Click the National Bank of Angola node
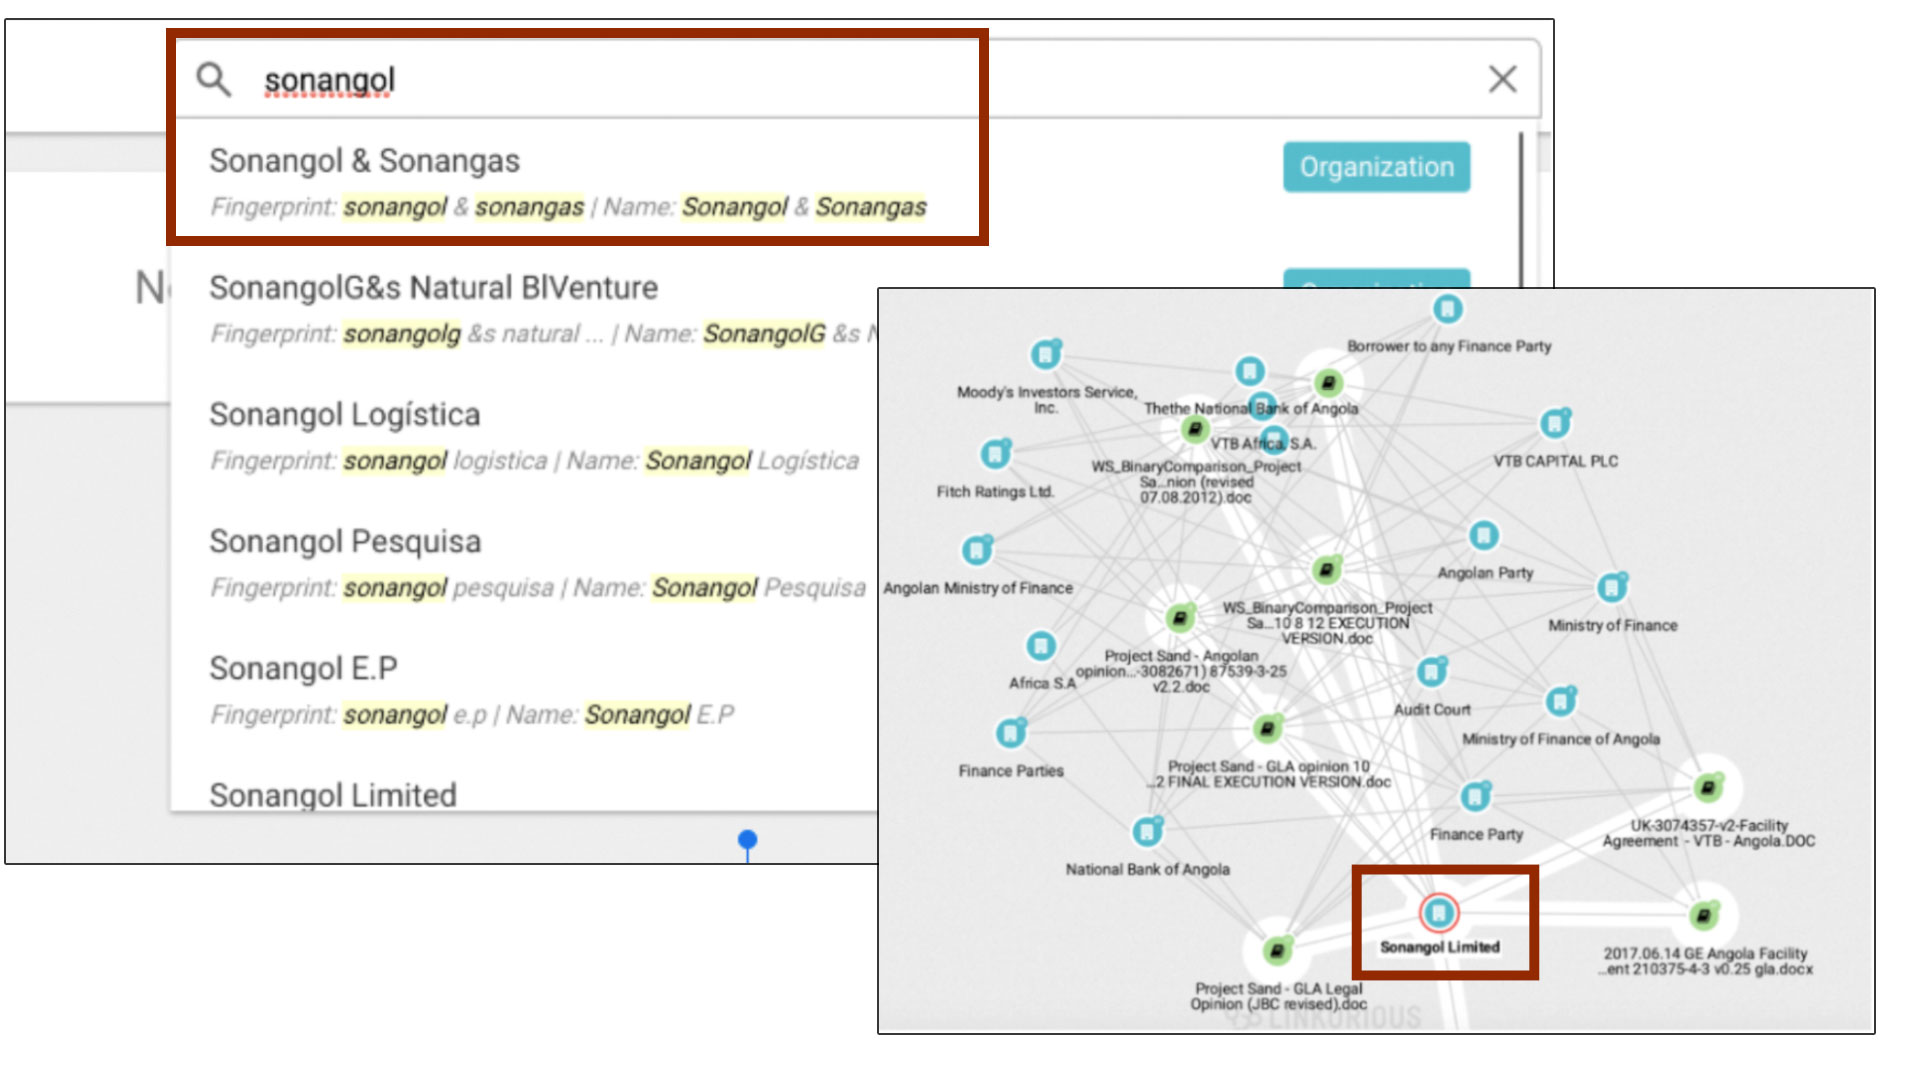The width and height of the screenshot is (1920, 1080). pyautogui.click(x=1147, y=831)
